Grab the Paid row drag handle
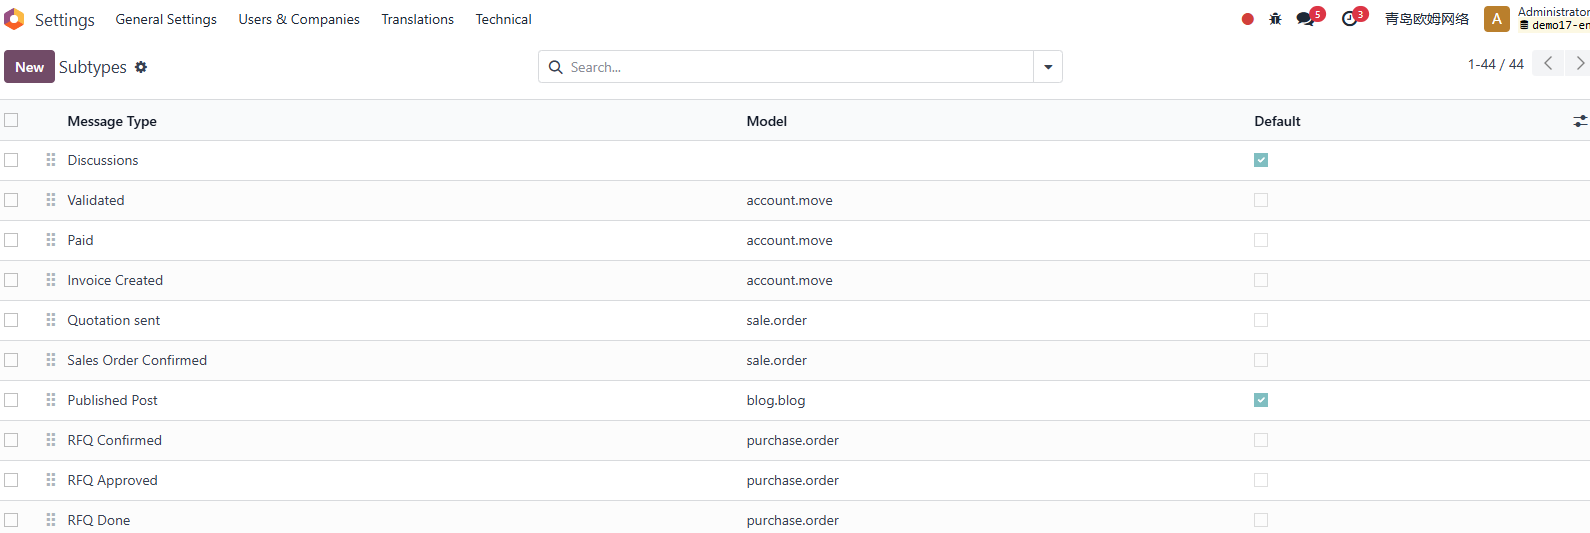The image size is (1590, 533). [x=51, y=240]
